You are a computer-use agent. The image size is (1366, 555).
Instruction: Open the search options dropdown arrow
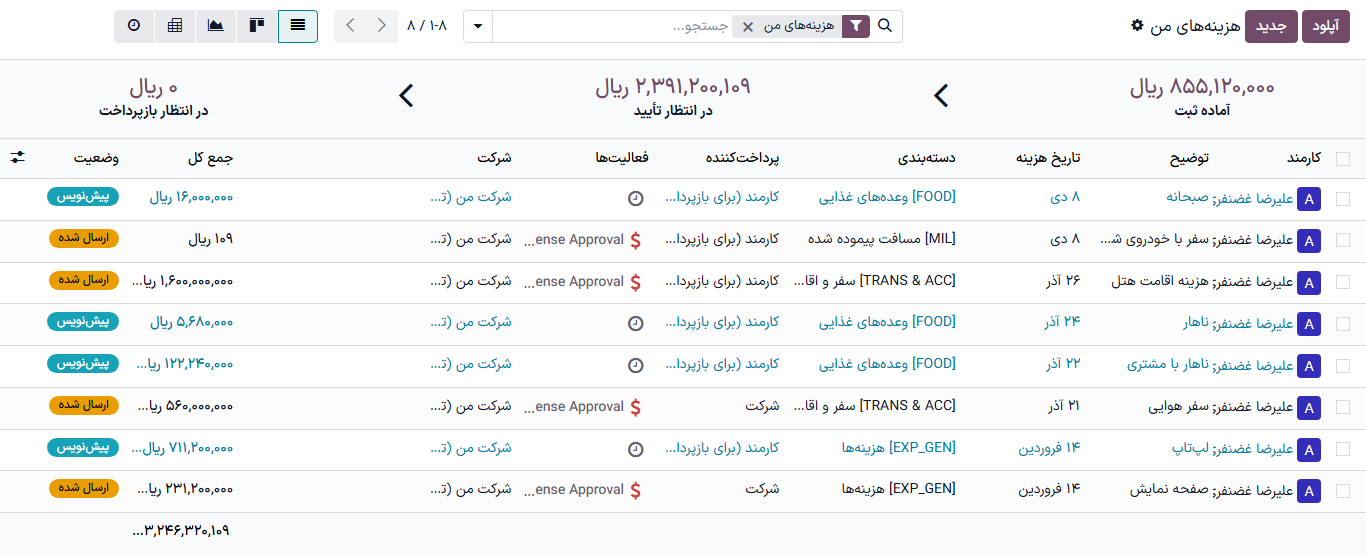[478, 26]
